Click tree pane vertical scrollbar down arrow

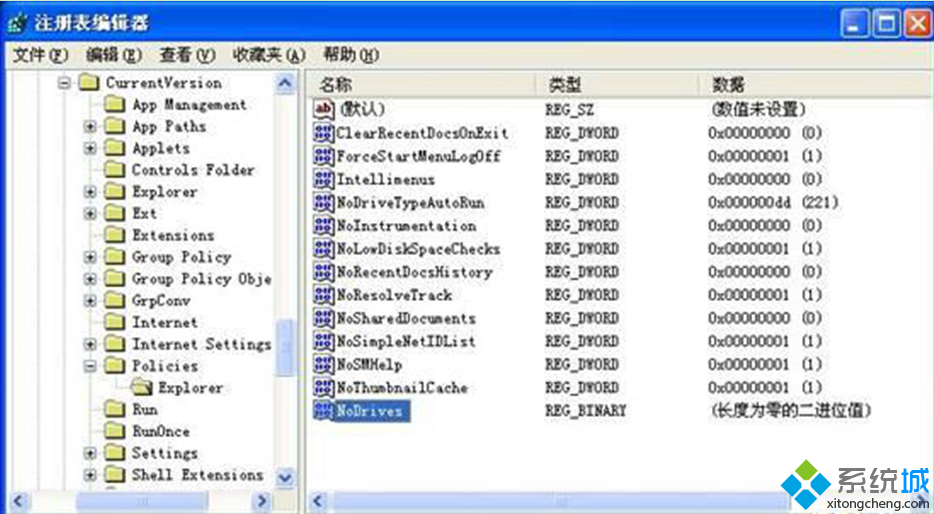(x=285, y=478)
